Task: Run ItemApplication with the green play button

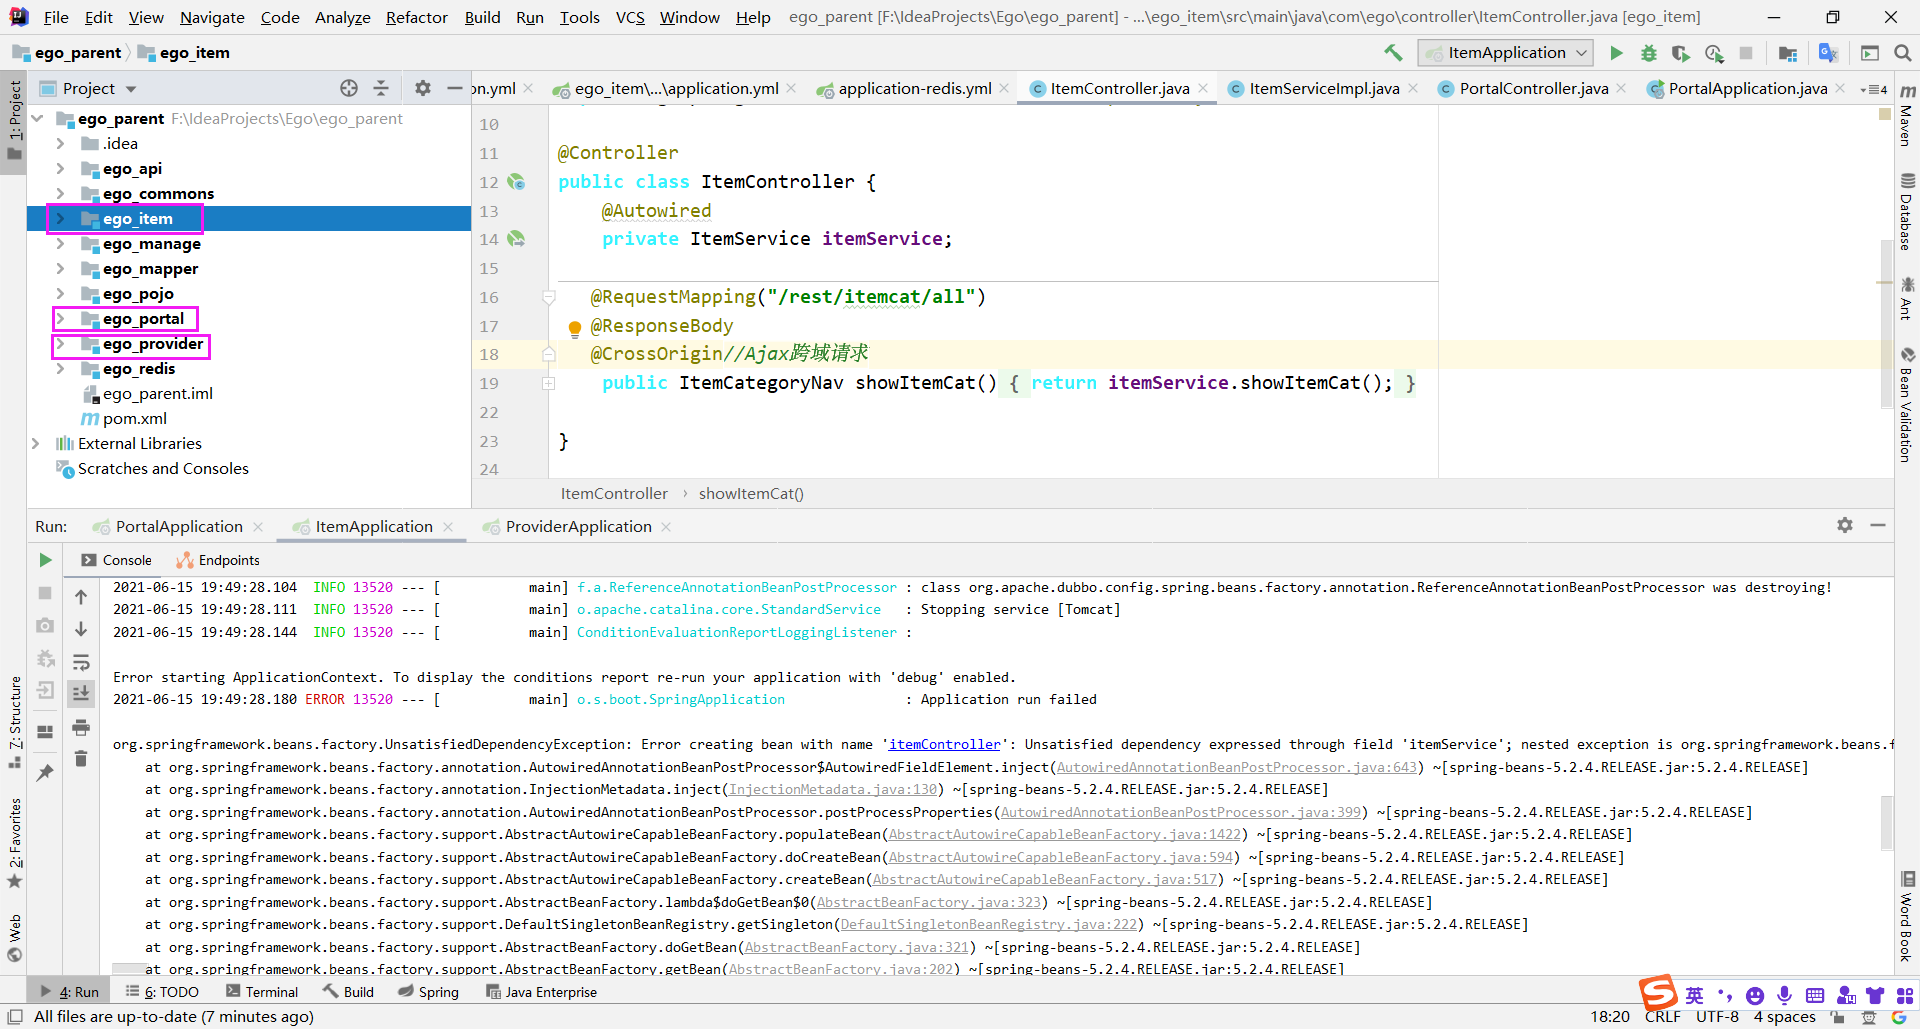Action: tap(1616, 53)
